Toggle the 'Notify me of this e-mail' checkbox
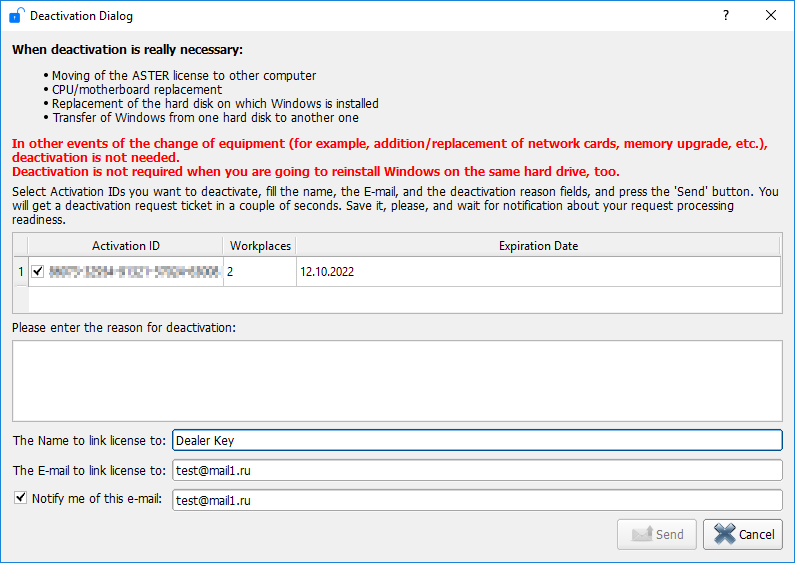The image size is (795, 563). click(21, 498)
